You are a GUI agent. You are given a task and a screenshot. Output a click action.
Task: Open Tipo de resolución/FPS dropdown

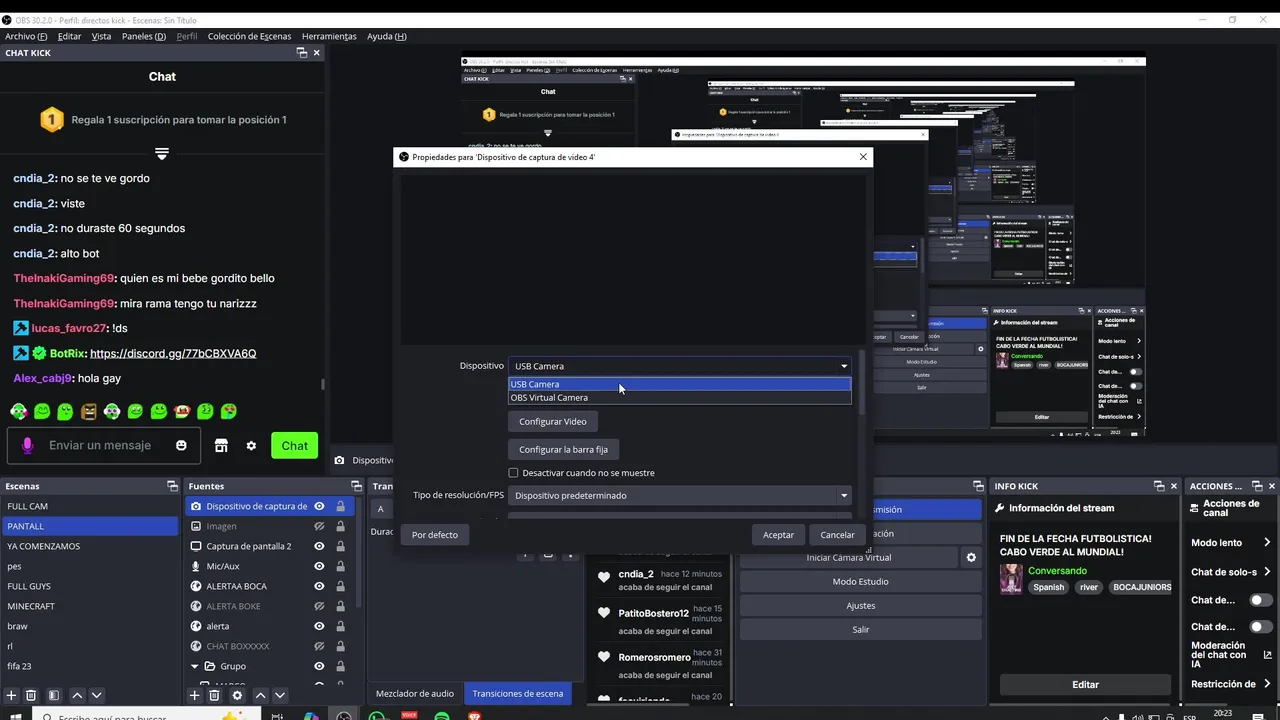pyautogui.click(x=680, y=495)
